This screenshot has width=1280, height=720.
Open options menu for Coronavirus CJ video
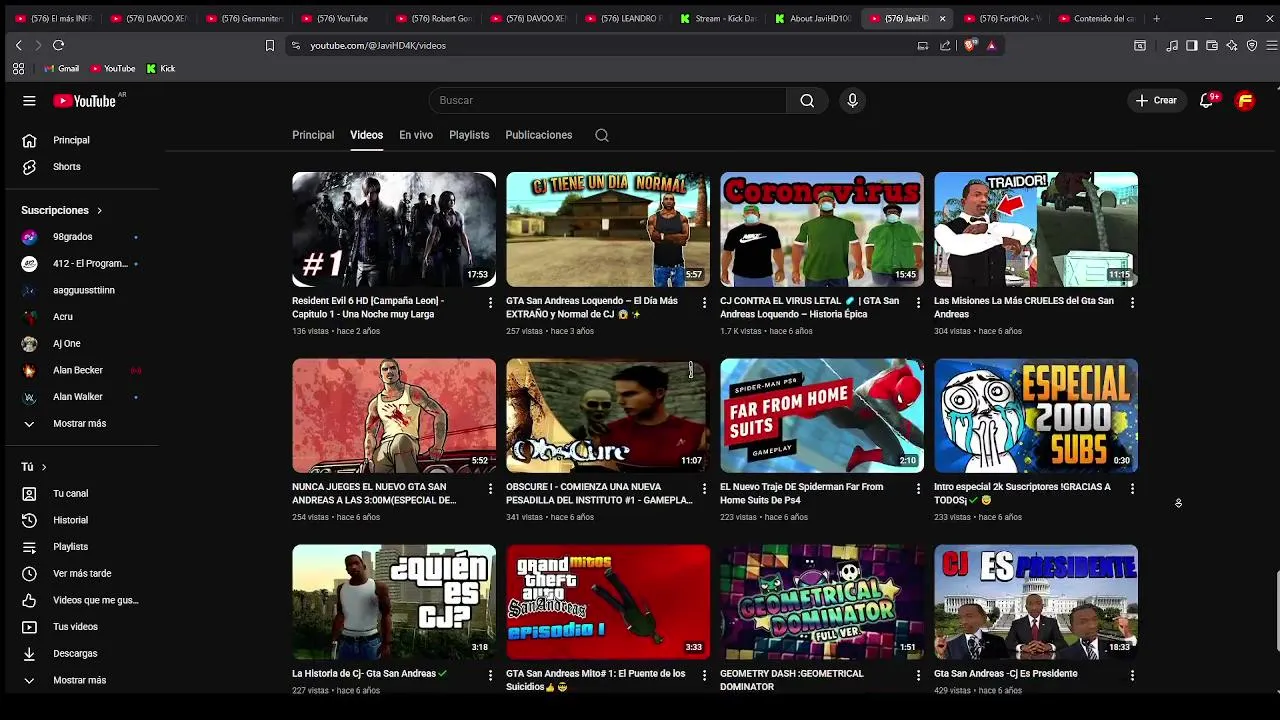click(918, 302)
